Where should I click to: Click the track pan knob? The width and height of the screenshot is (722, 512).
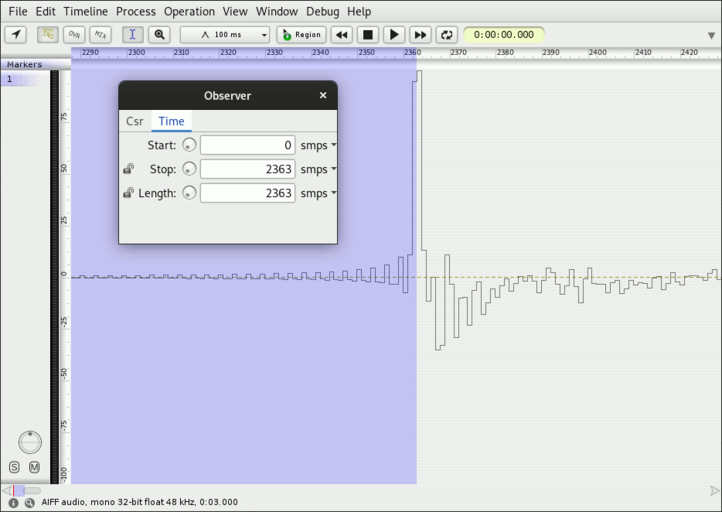click(30, 441)
